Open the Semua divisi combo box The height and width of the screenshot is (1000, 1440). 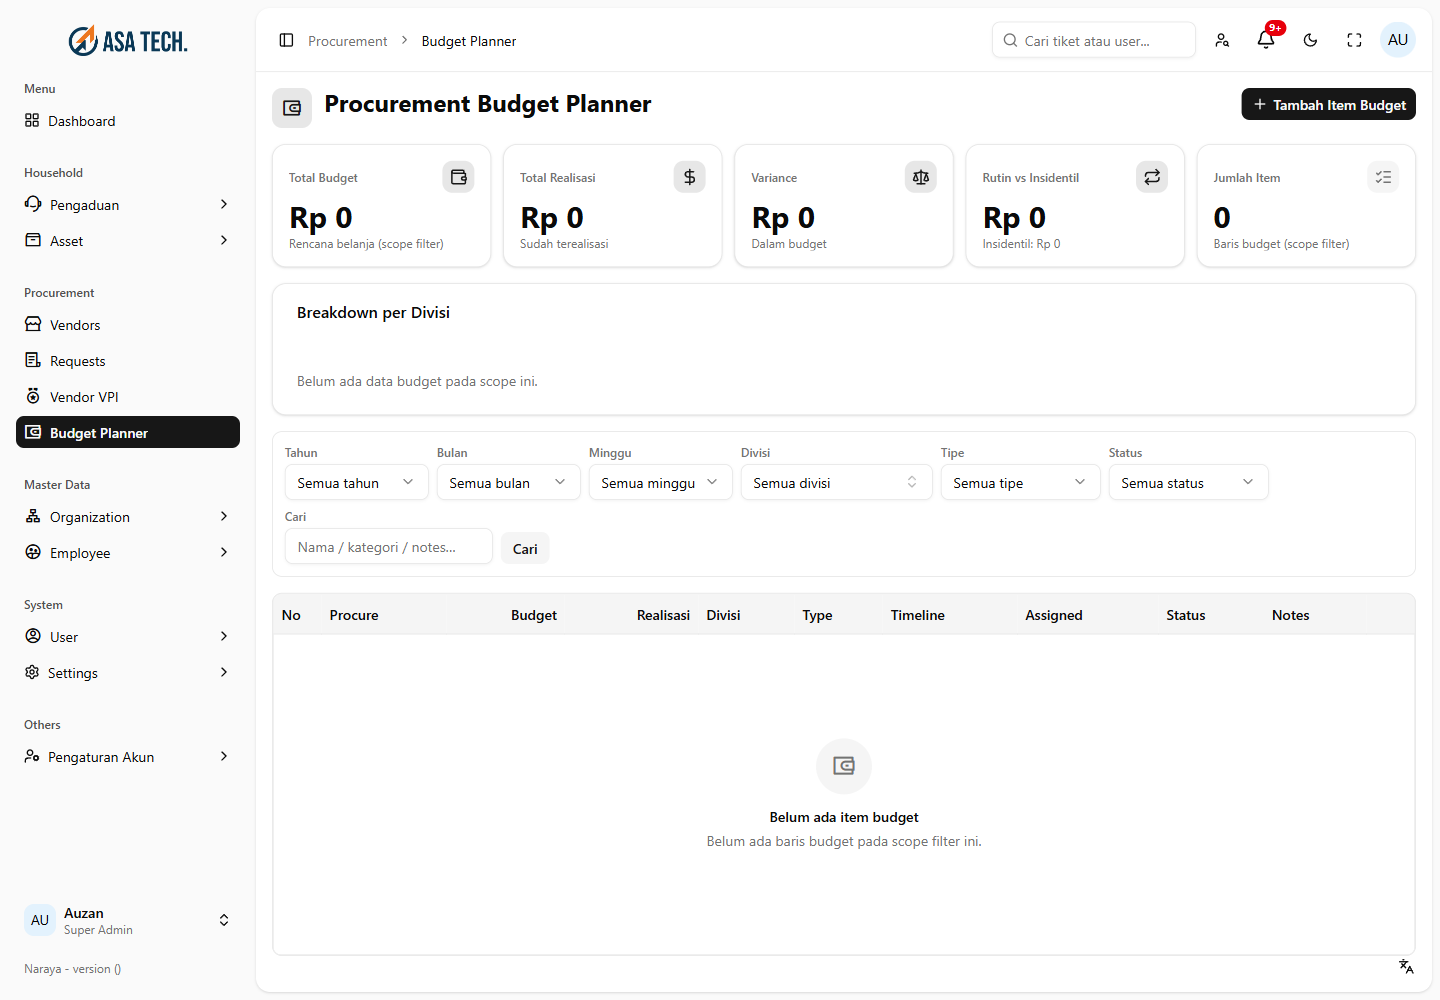coord(836,483)
